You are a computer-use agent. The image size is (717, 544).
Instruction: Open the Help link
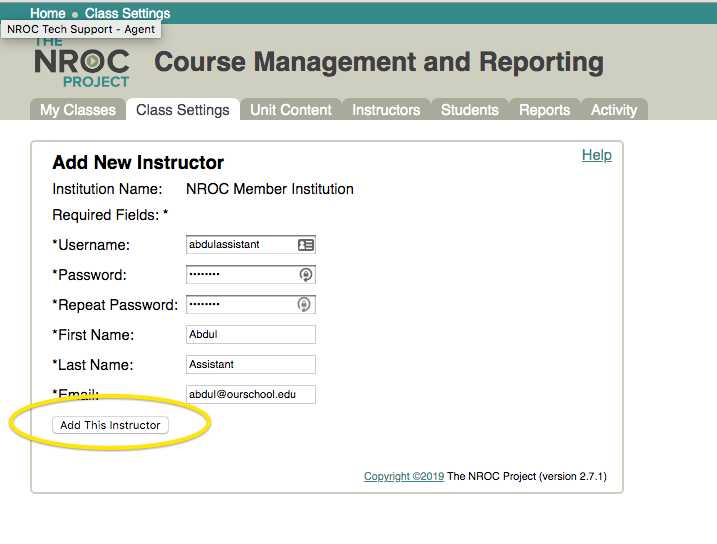pyautogui.click(x=597, y=155)
